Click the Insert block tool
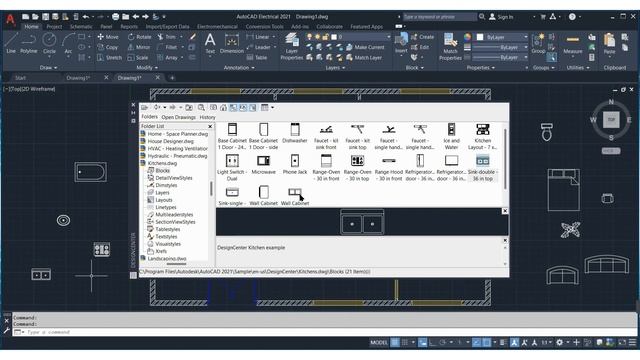 point(401,43)
